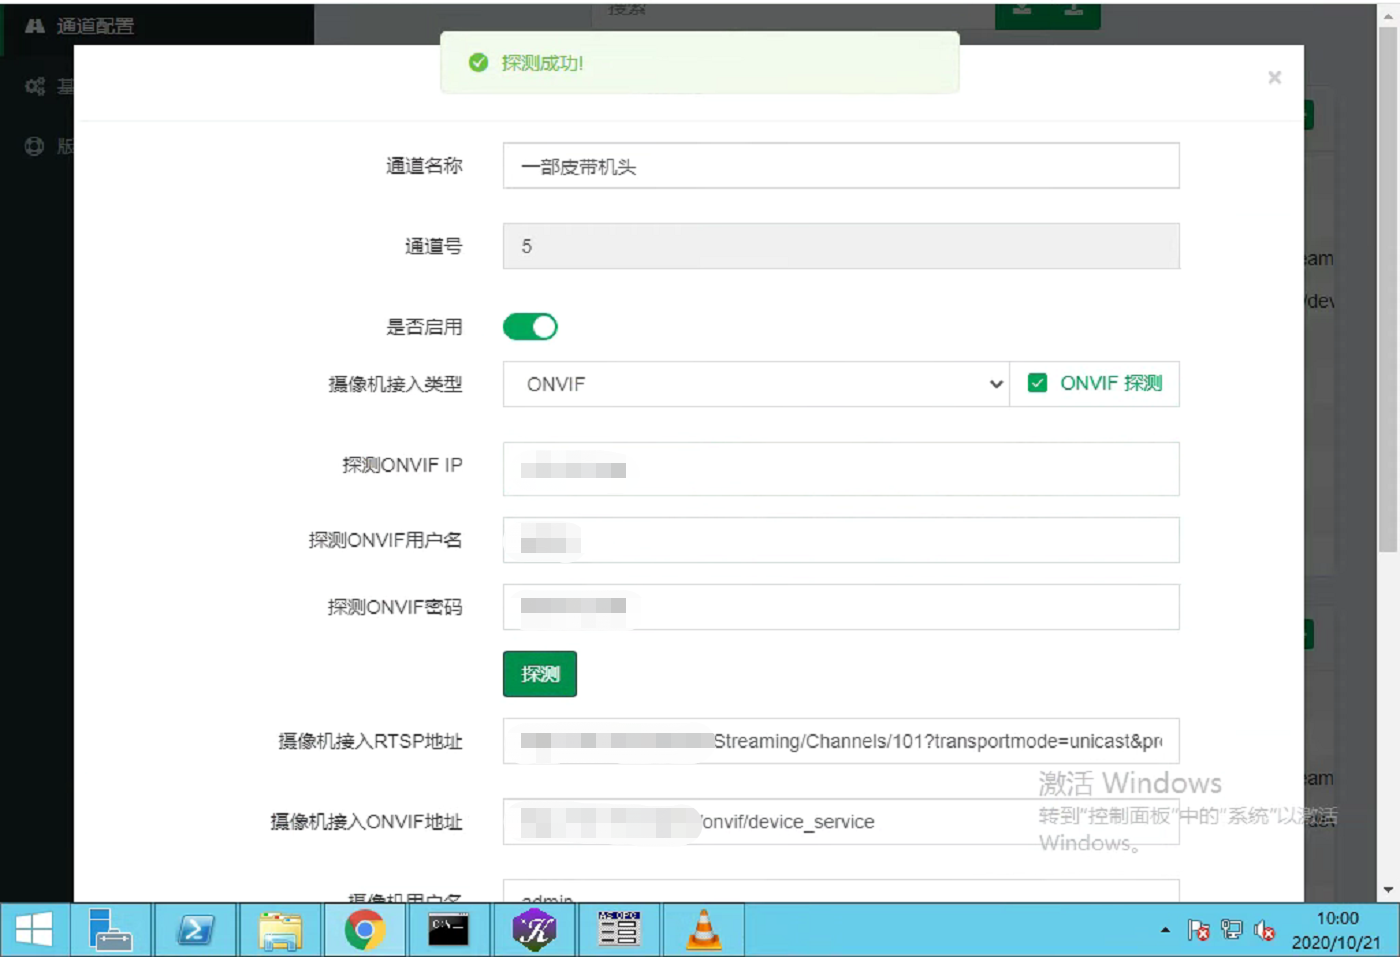
Task: Open VLC media player from taskbar
Action: [x=704, y=930]
